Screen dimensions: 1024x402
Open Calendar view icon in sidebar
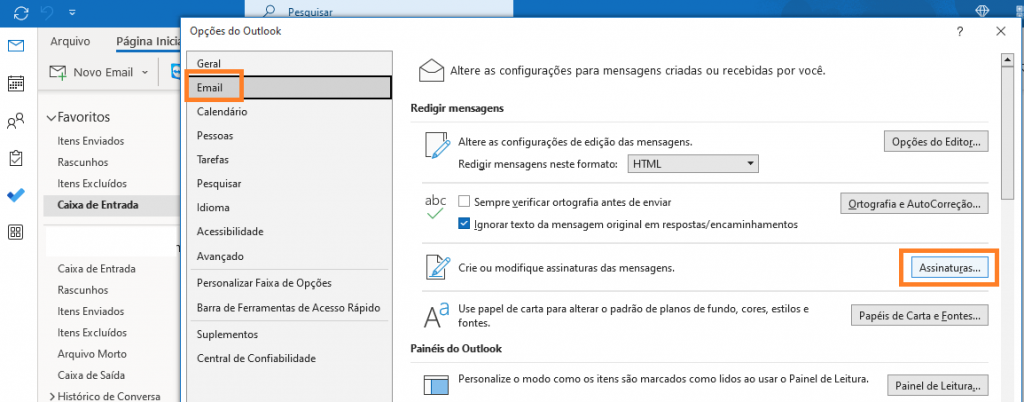coord(16,83)
